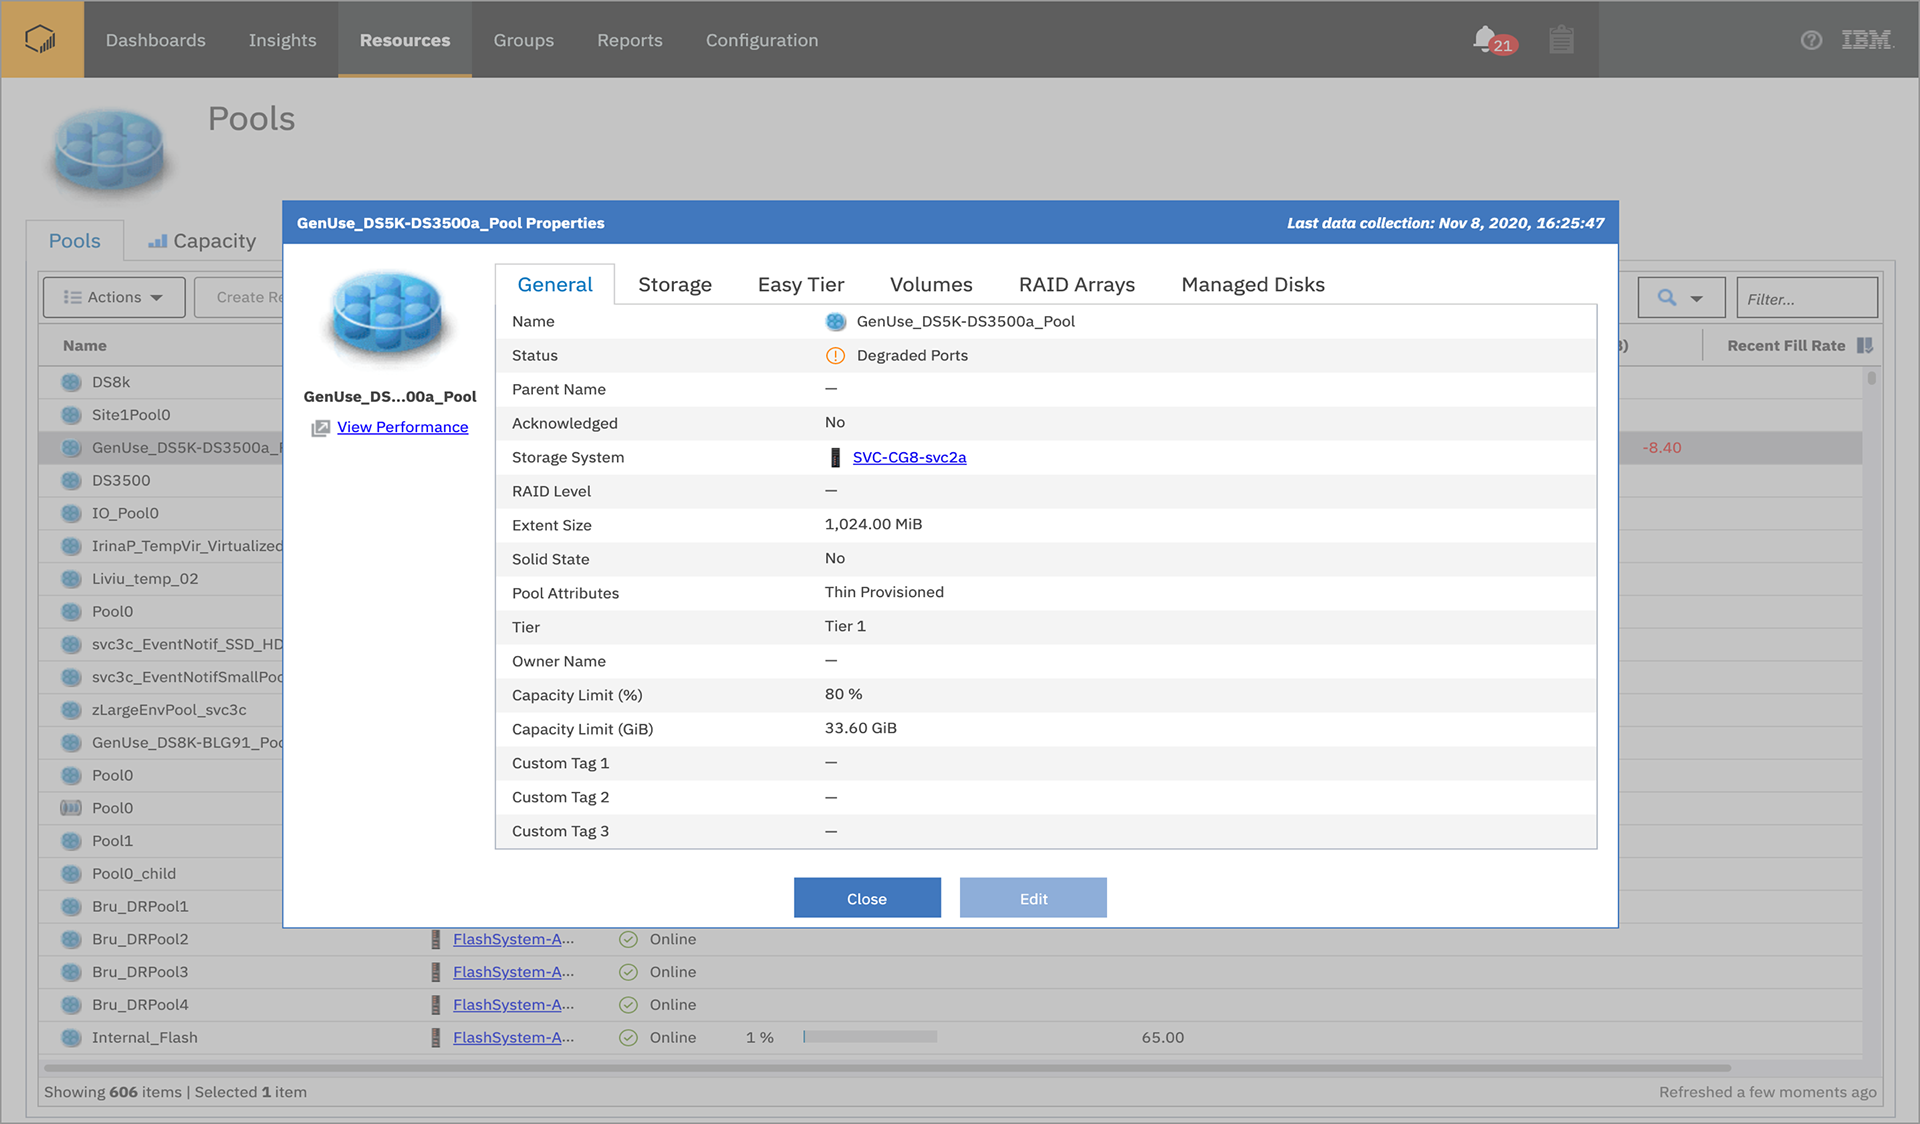Open the Dashboards menu
Screen dimensions: 1920x1124
click(155, 40)
